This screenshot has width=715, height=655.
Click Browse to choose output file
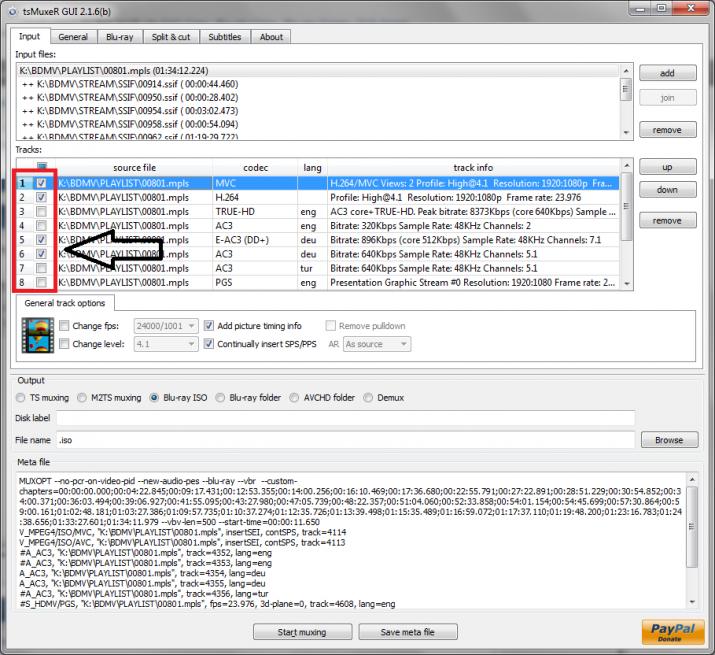(668, 439)
